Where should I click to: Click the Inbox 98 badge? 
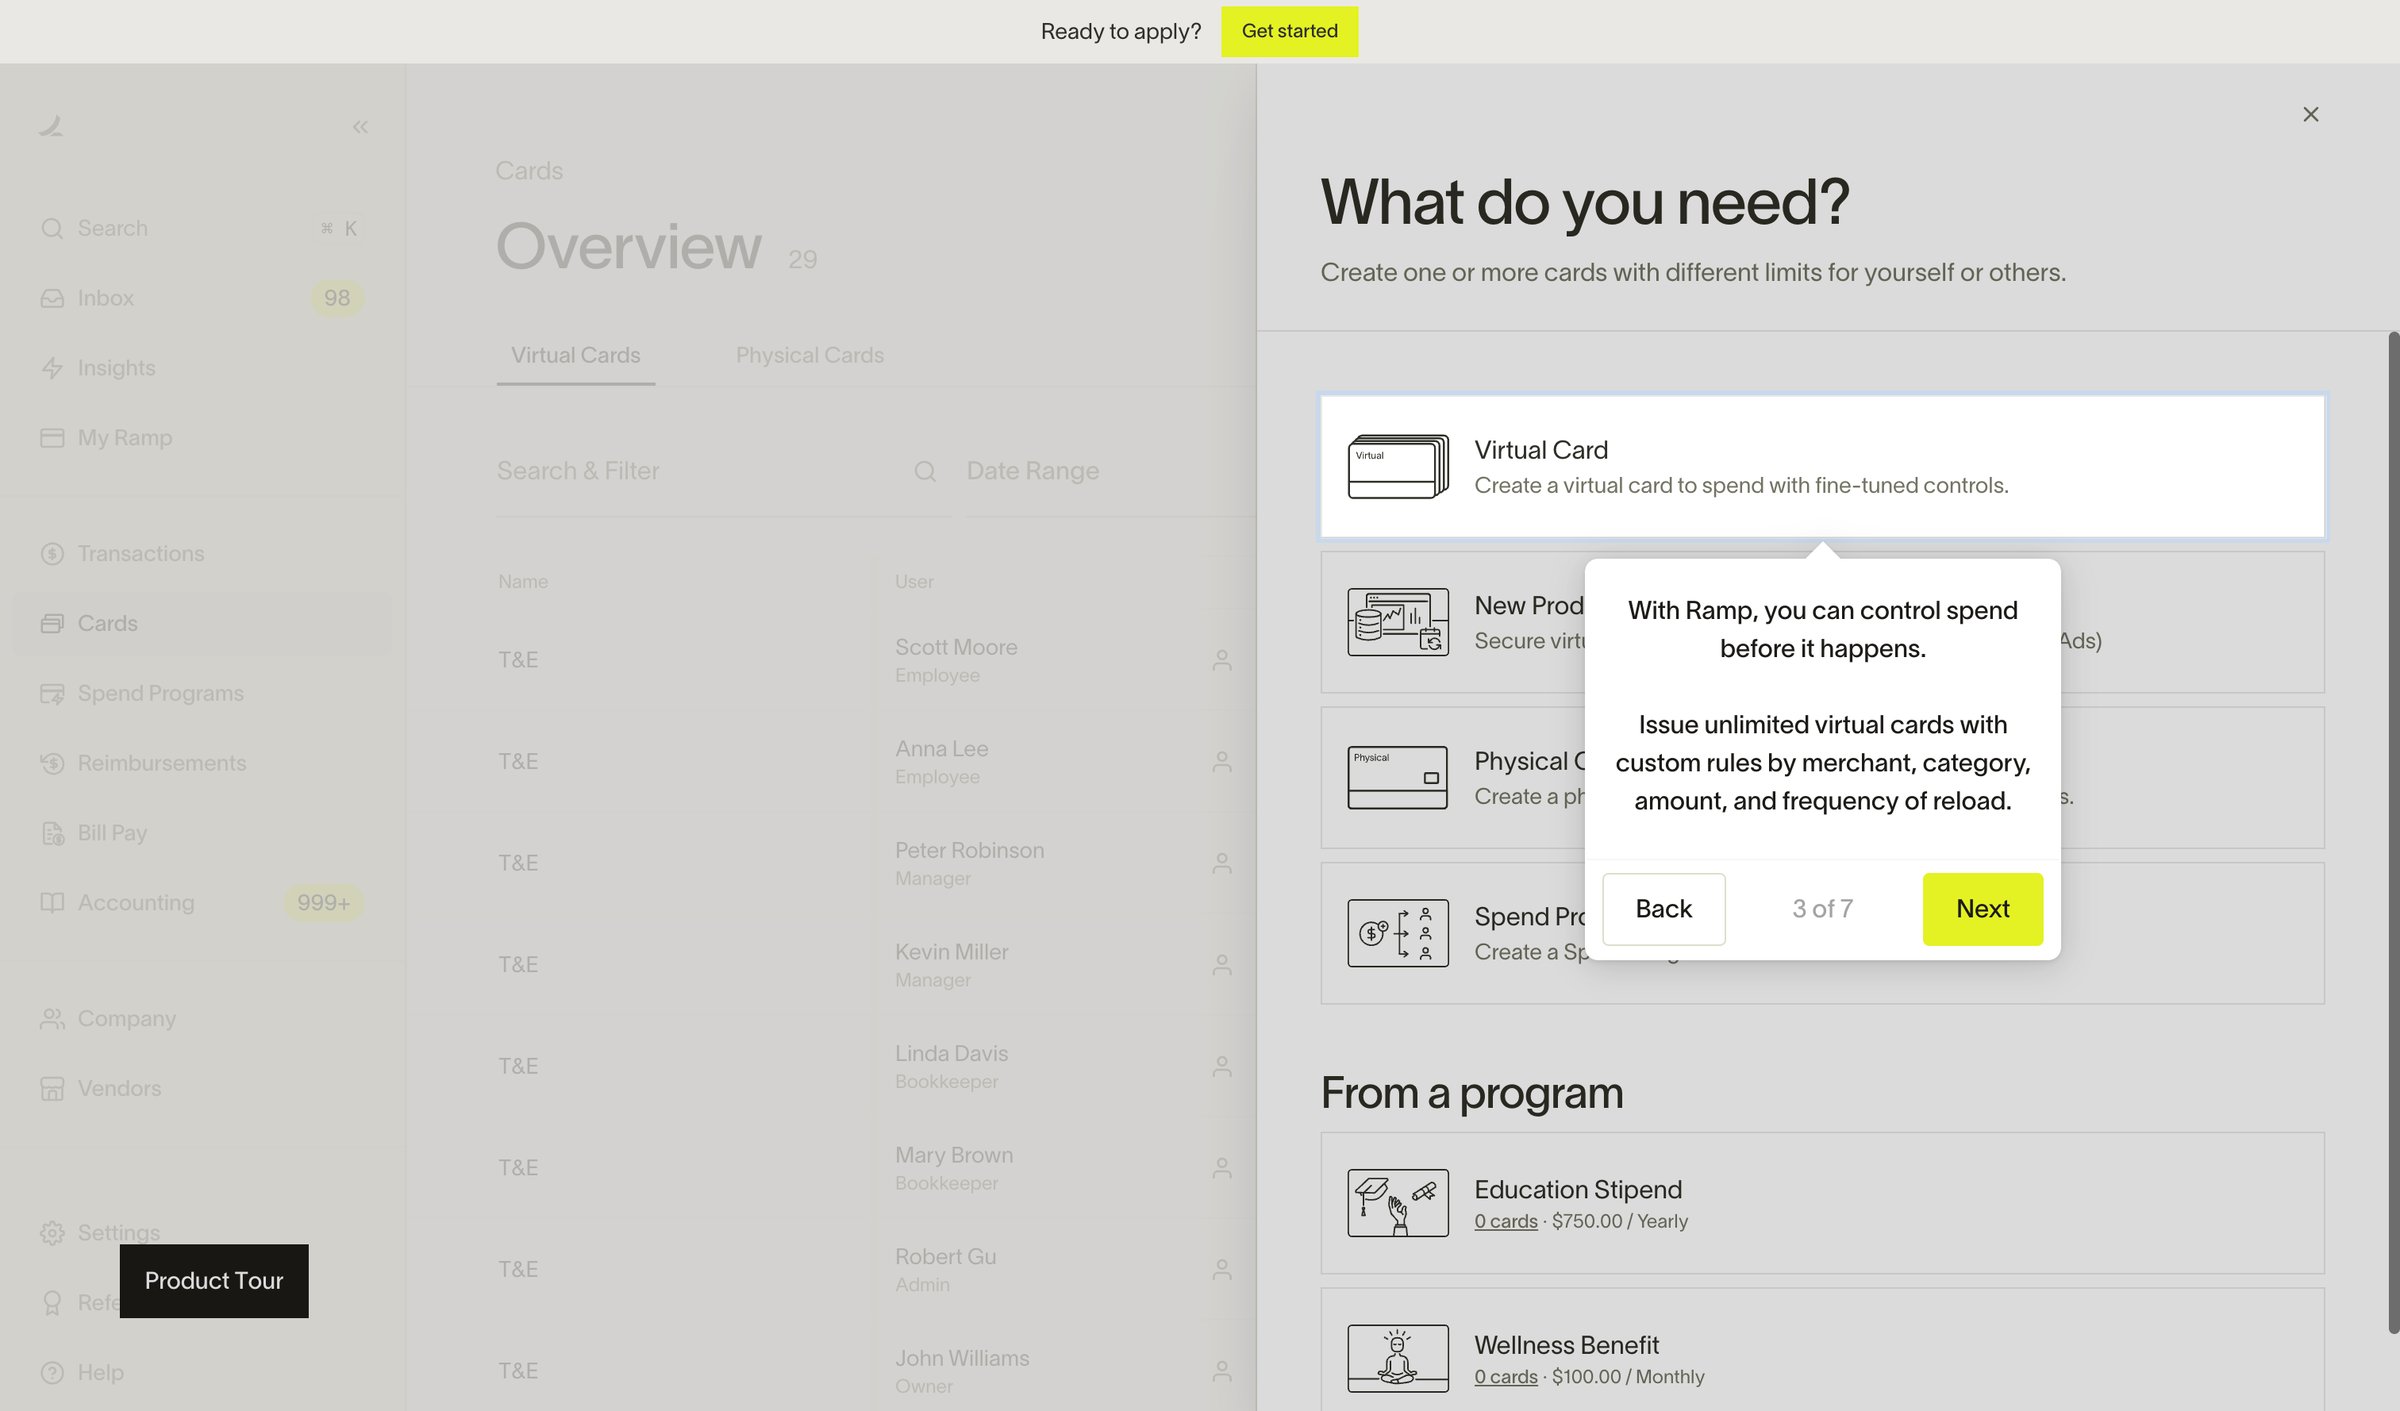pos(337,298)
